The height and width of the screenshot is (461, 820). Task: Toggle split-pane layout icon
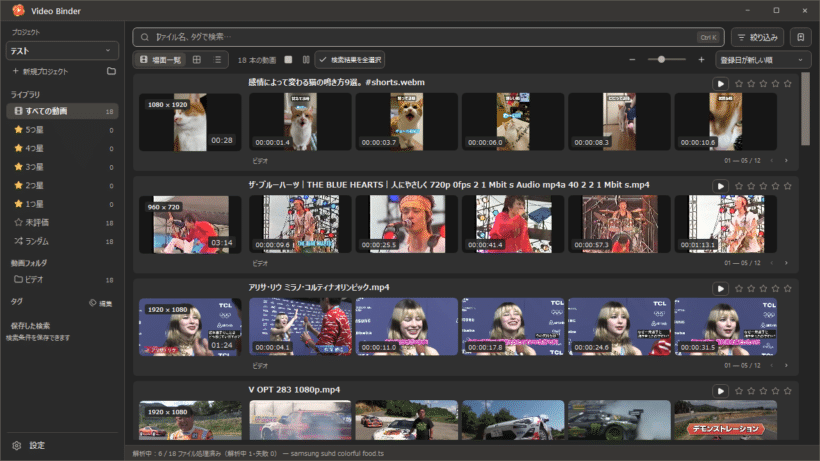(306, 60)
